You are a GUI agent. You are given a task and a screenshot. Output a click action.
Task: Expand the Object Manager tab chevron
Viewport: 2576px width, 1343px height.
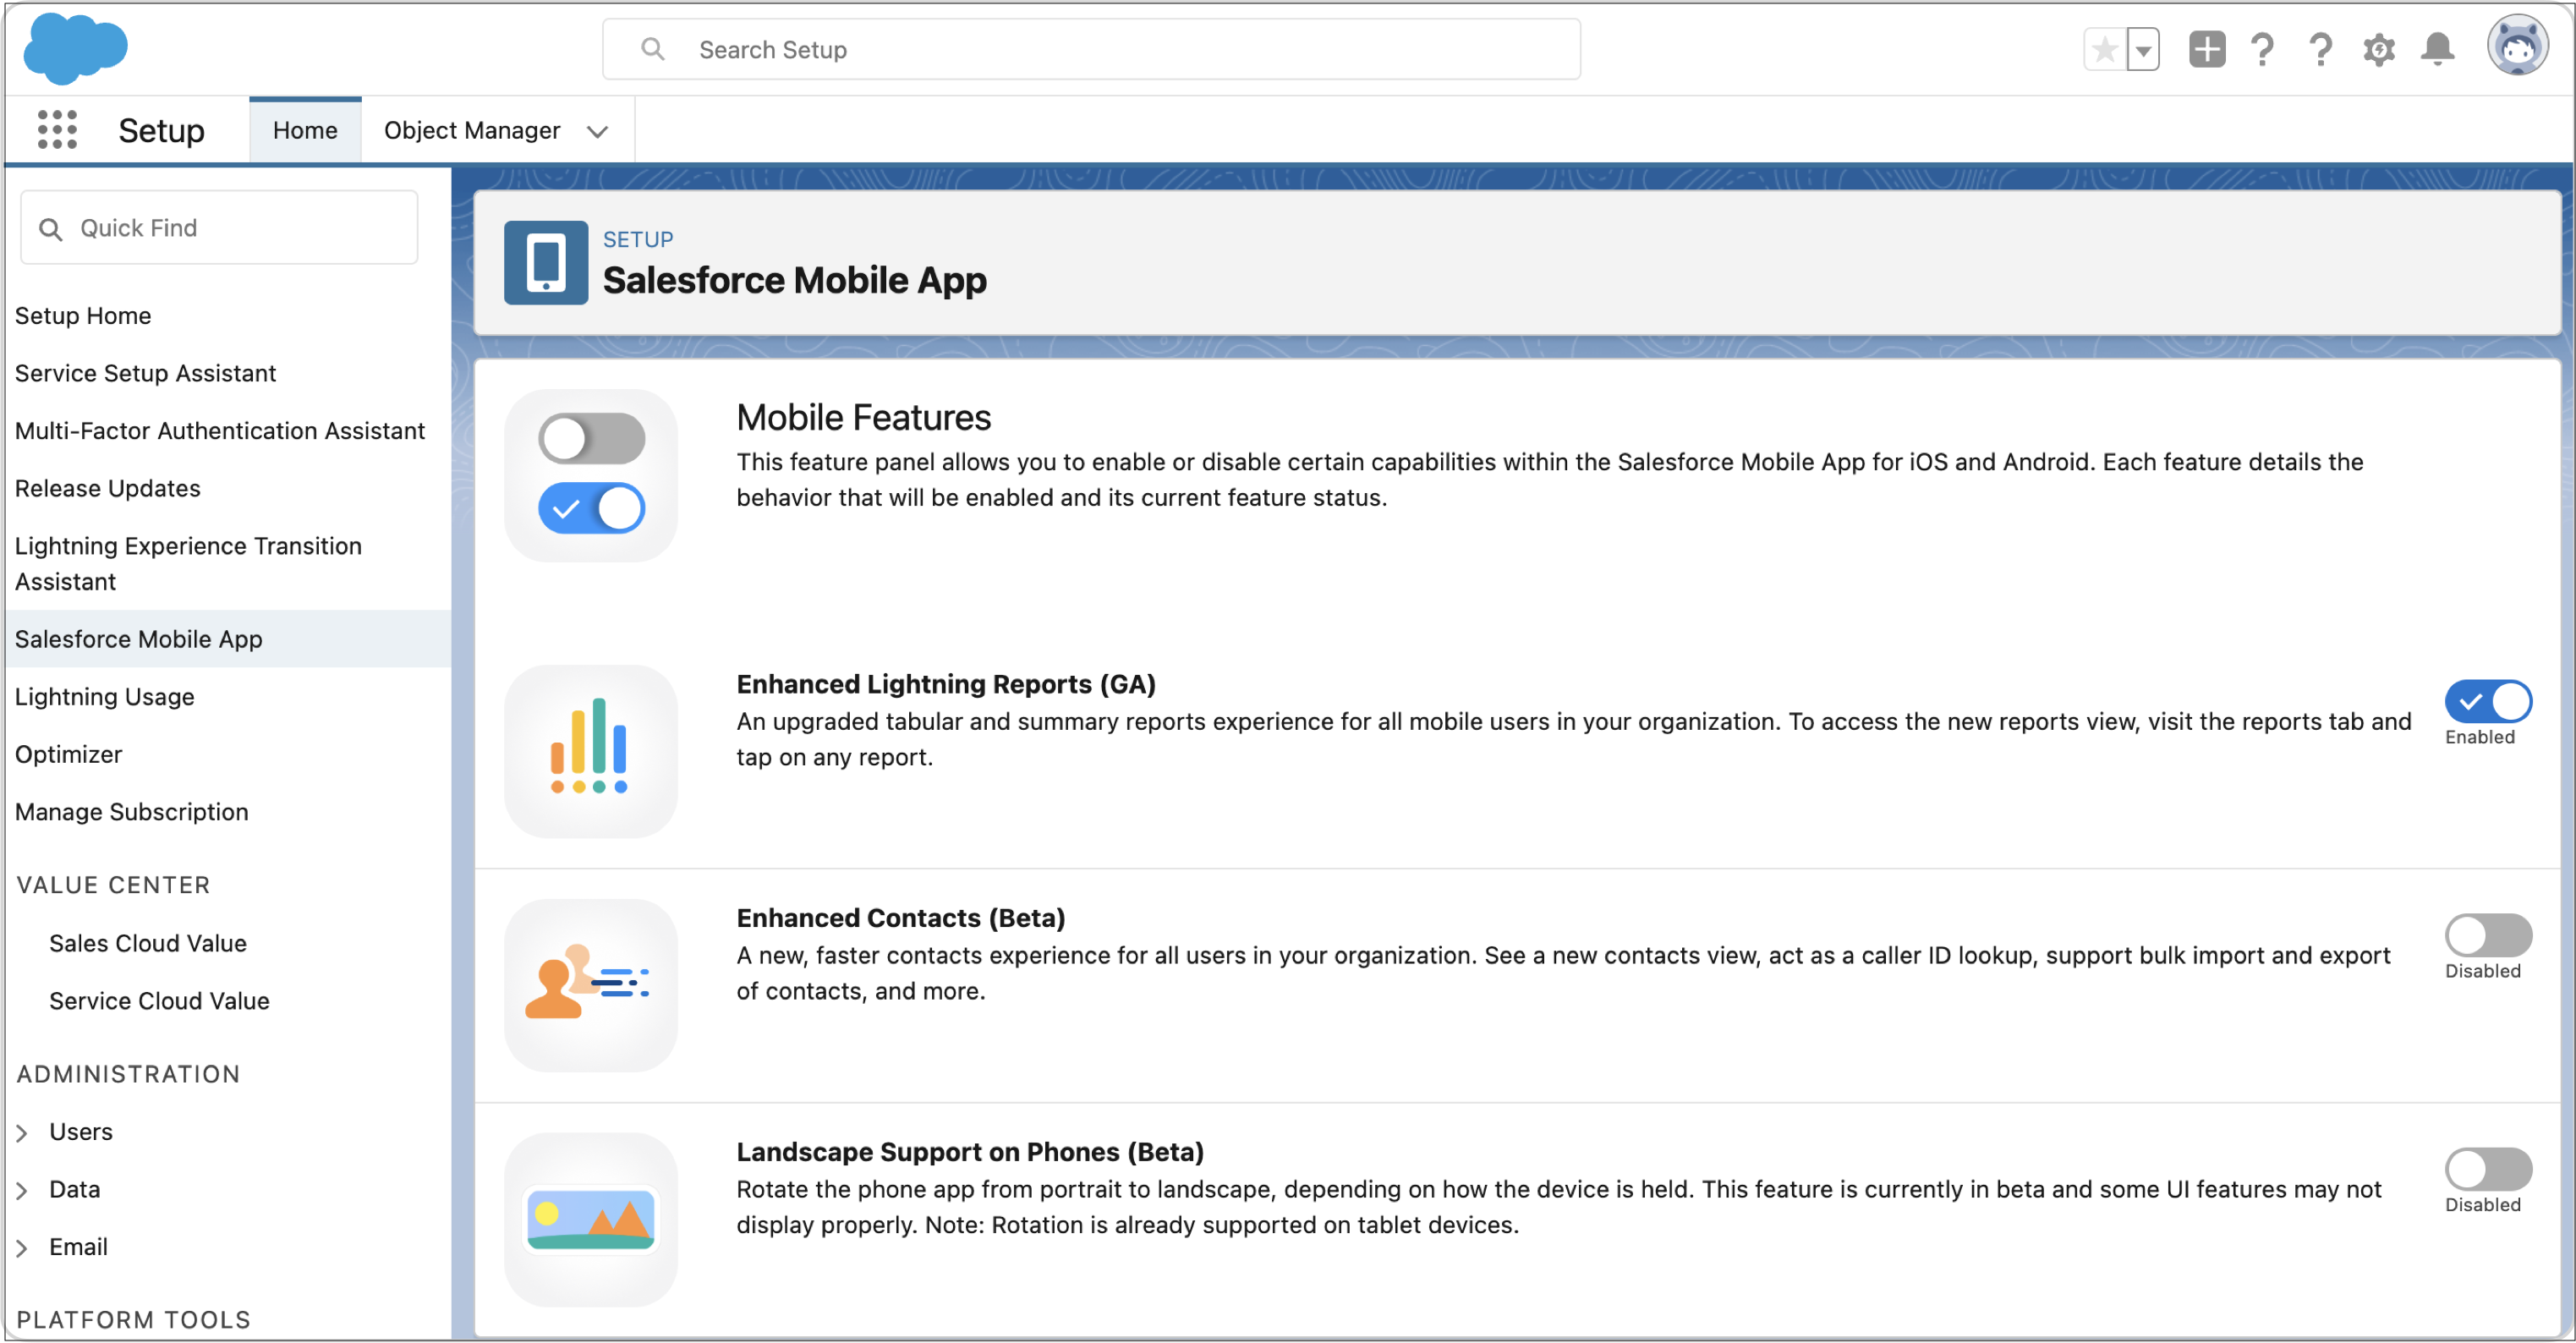pos(597,132)
